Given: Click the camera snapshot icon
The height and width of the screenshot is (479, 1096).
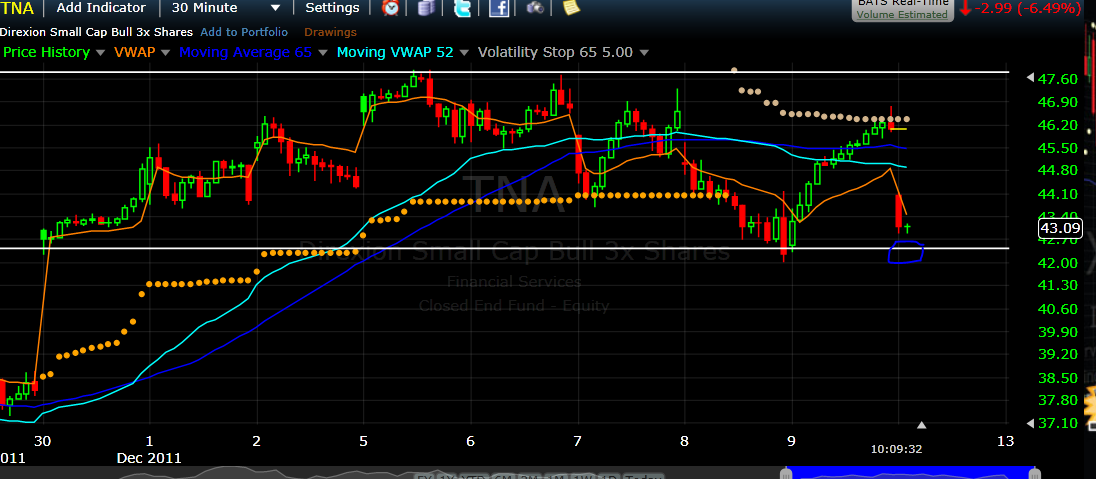Looking at the screenshot, I should 535,8.
